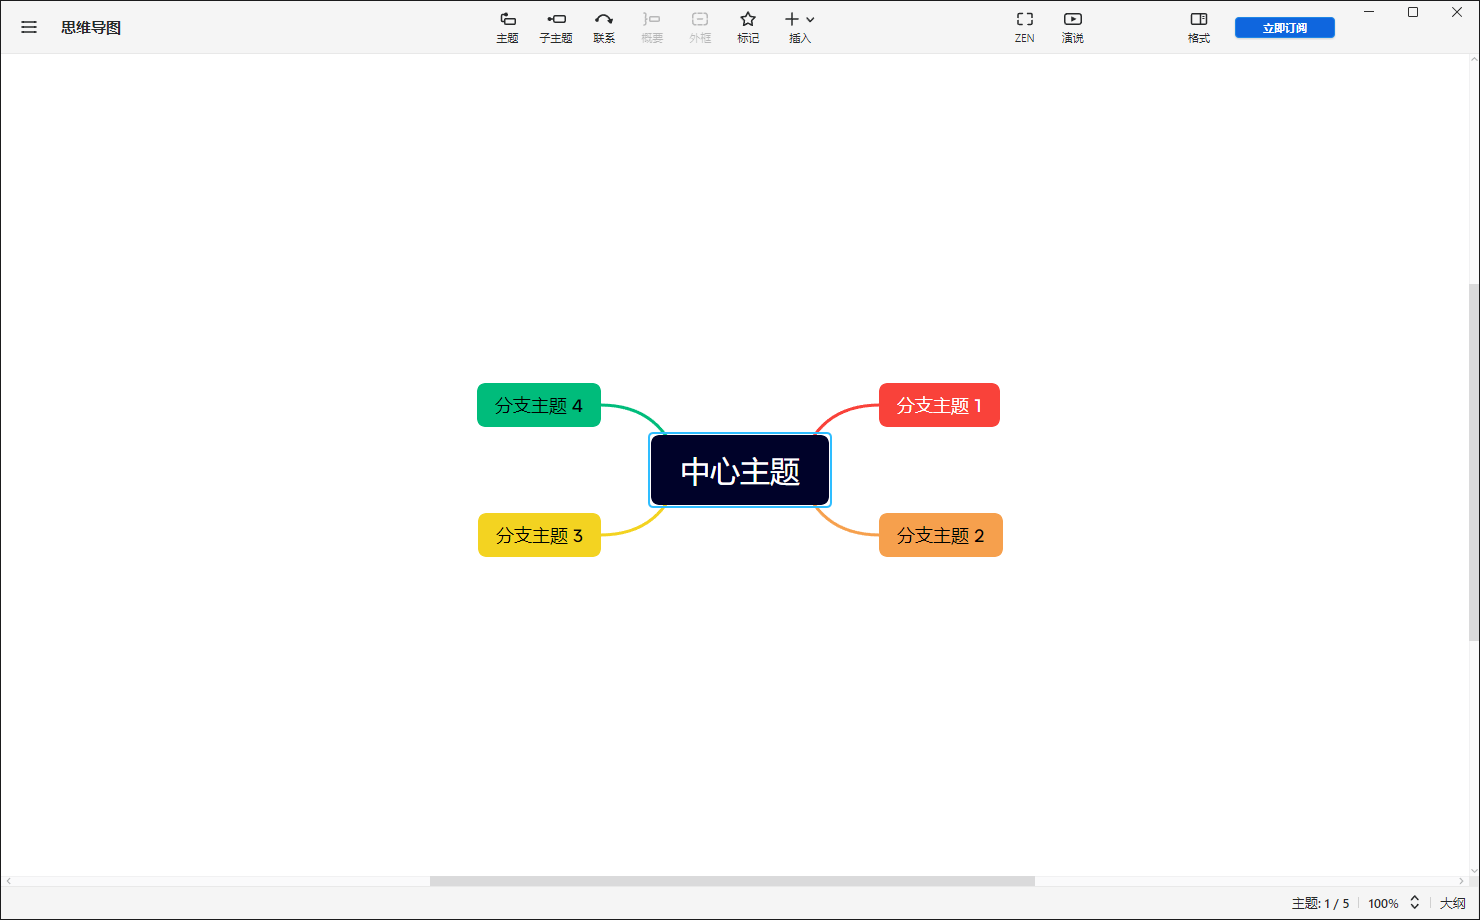This screenshot has height=920, width=1480.
Task: Open the 格式 format panel
Action: point(1198,25)
